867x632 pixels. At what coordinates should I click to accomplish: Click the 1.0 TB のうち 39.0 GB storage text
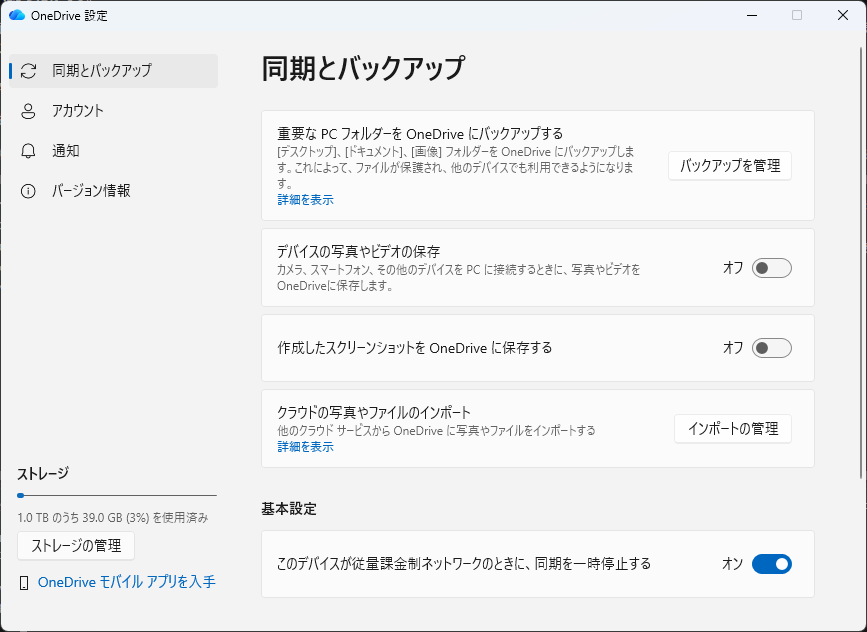(113, 518)
